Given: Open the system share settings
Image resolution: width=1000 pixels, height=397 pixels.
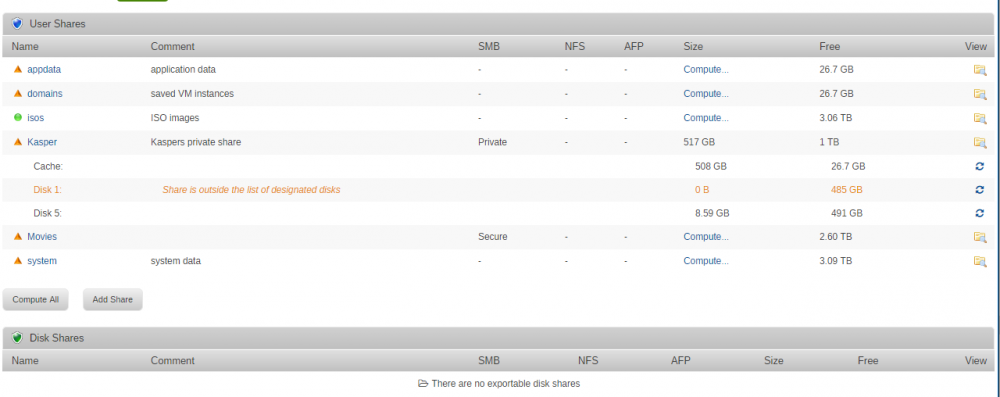Looking at the screenshot, I should [42, 261].
